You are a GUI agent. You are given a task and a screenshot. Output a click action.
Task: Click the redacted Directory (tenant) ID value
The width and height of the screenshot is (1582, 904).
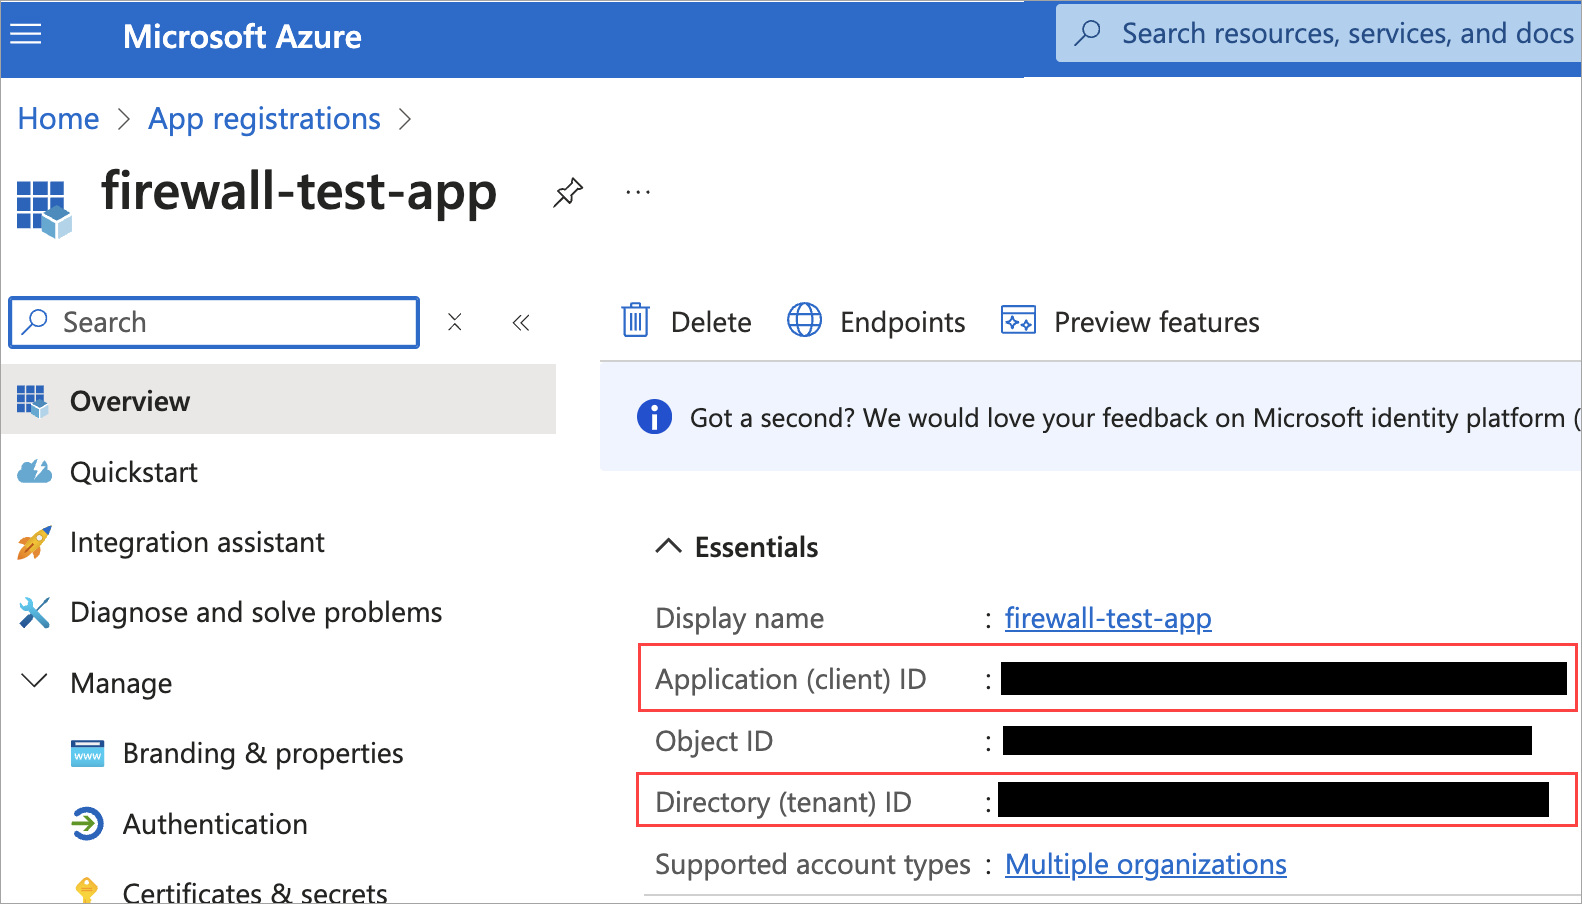coord(1273,800)
